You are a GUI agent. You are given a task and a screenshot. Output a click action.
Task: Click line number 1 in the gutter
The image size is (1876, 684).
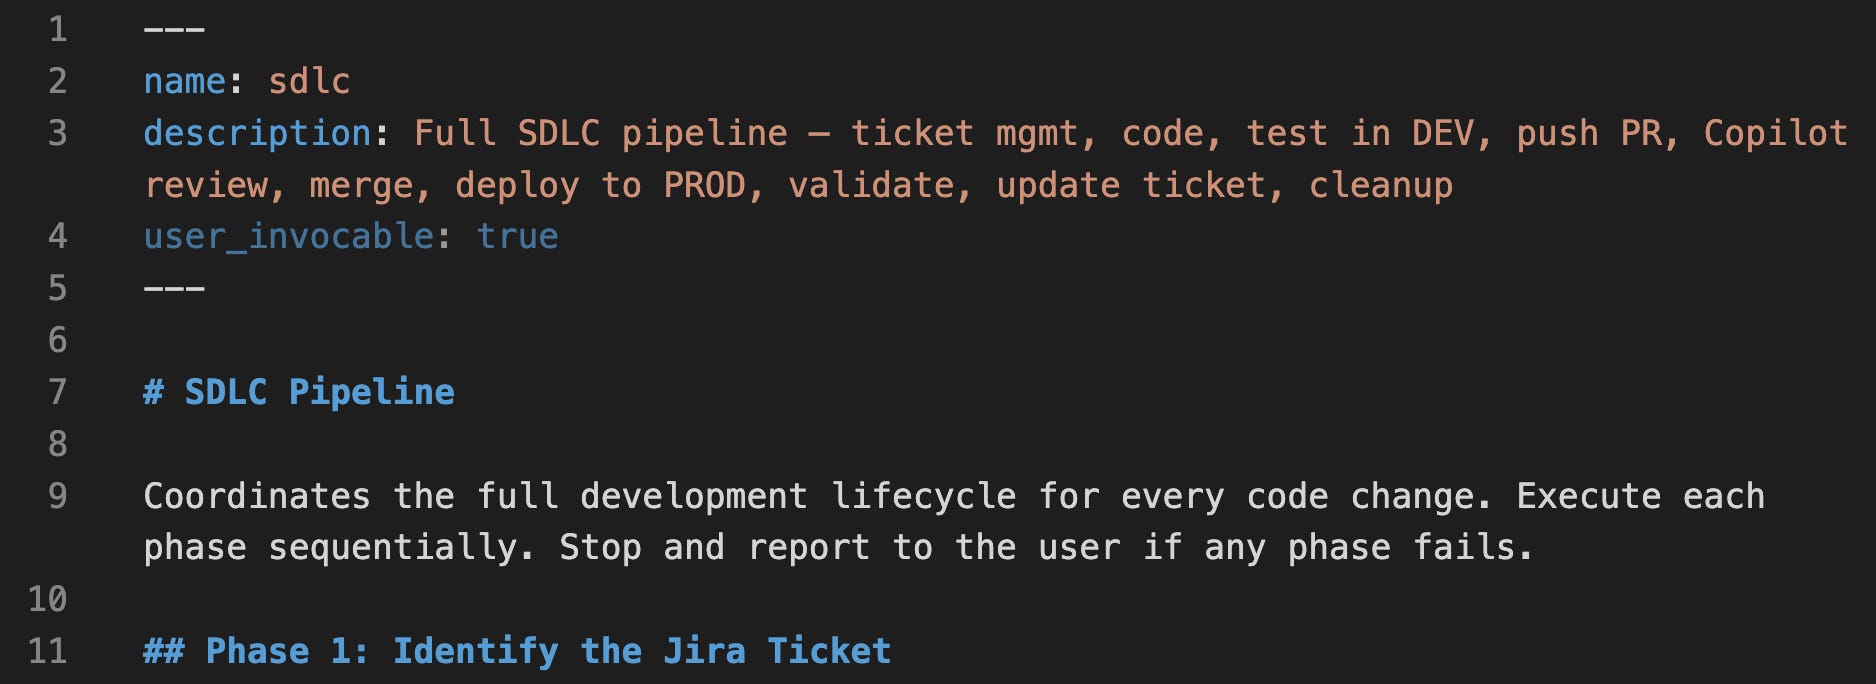point(58,29)
